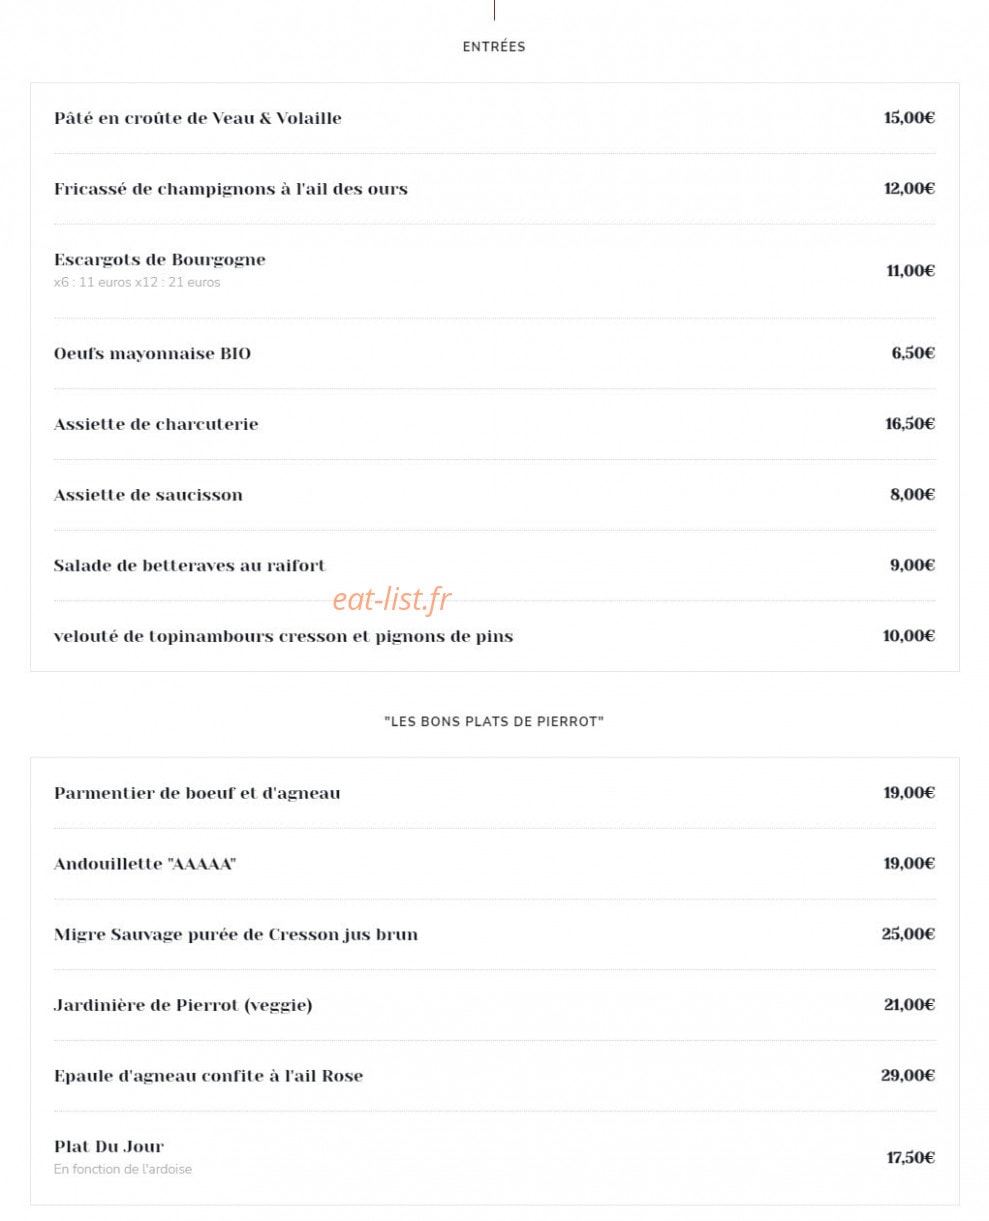989x1221 pixels.
Task: Click the ENTRÉES section heading
Action: tap(494, 47)
